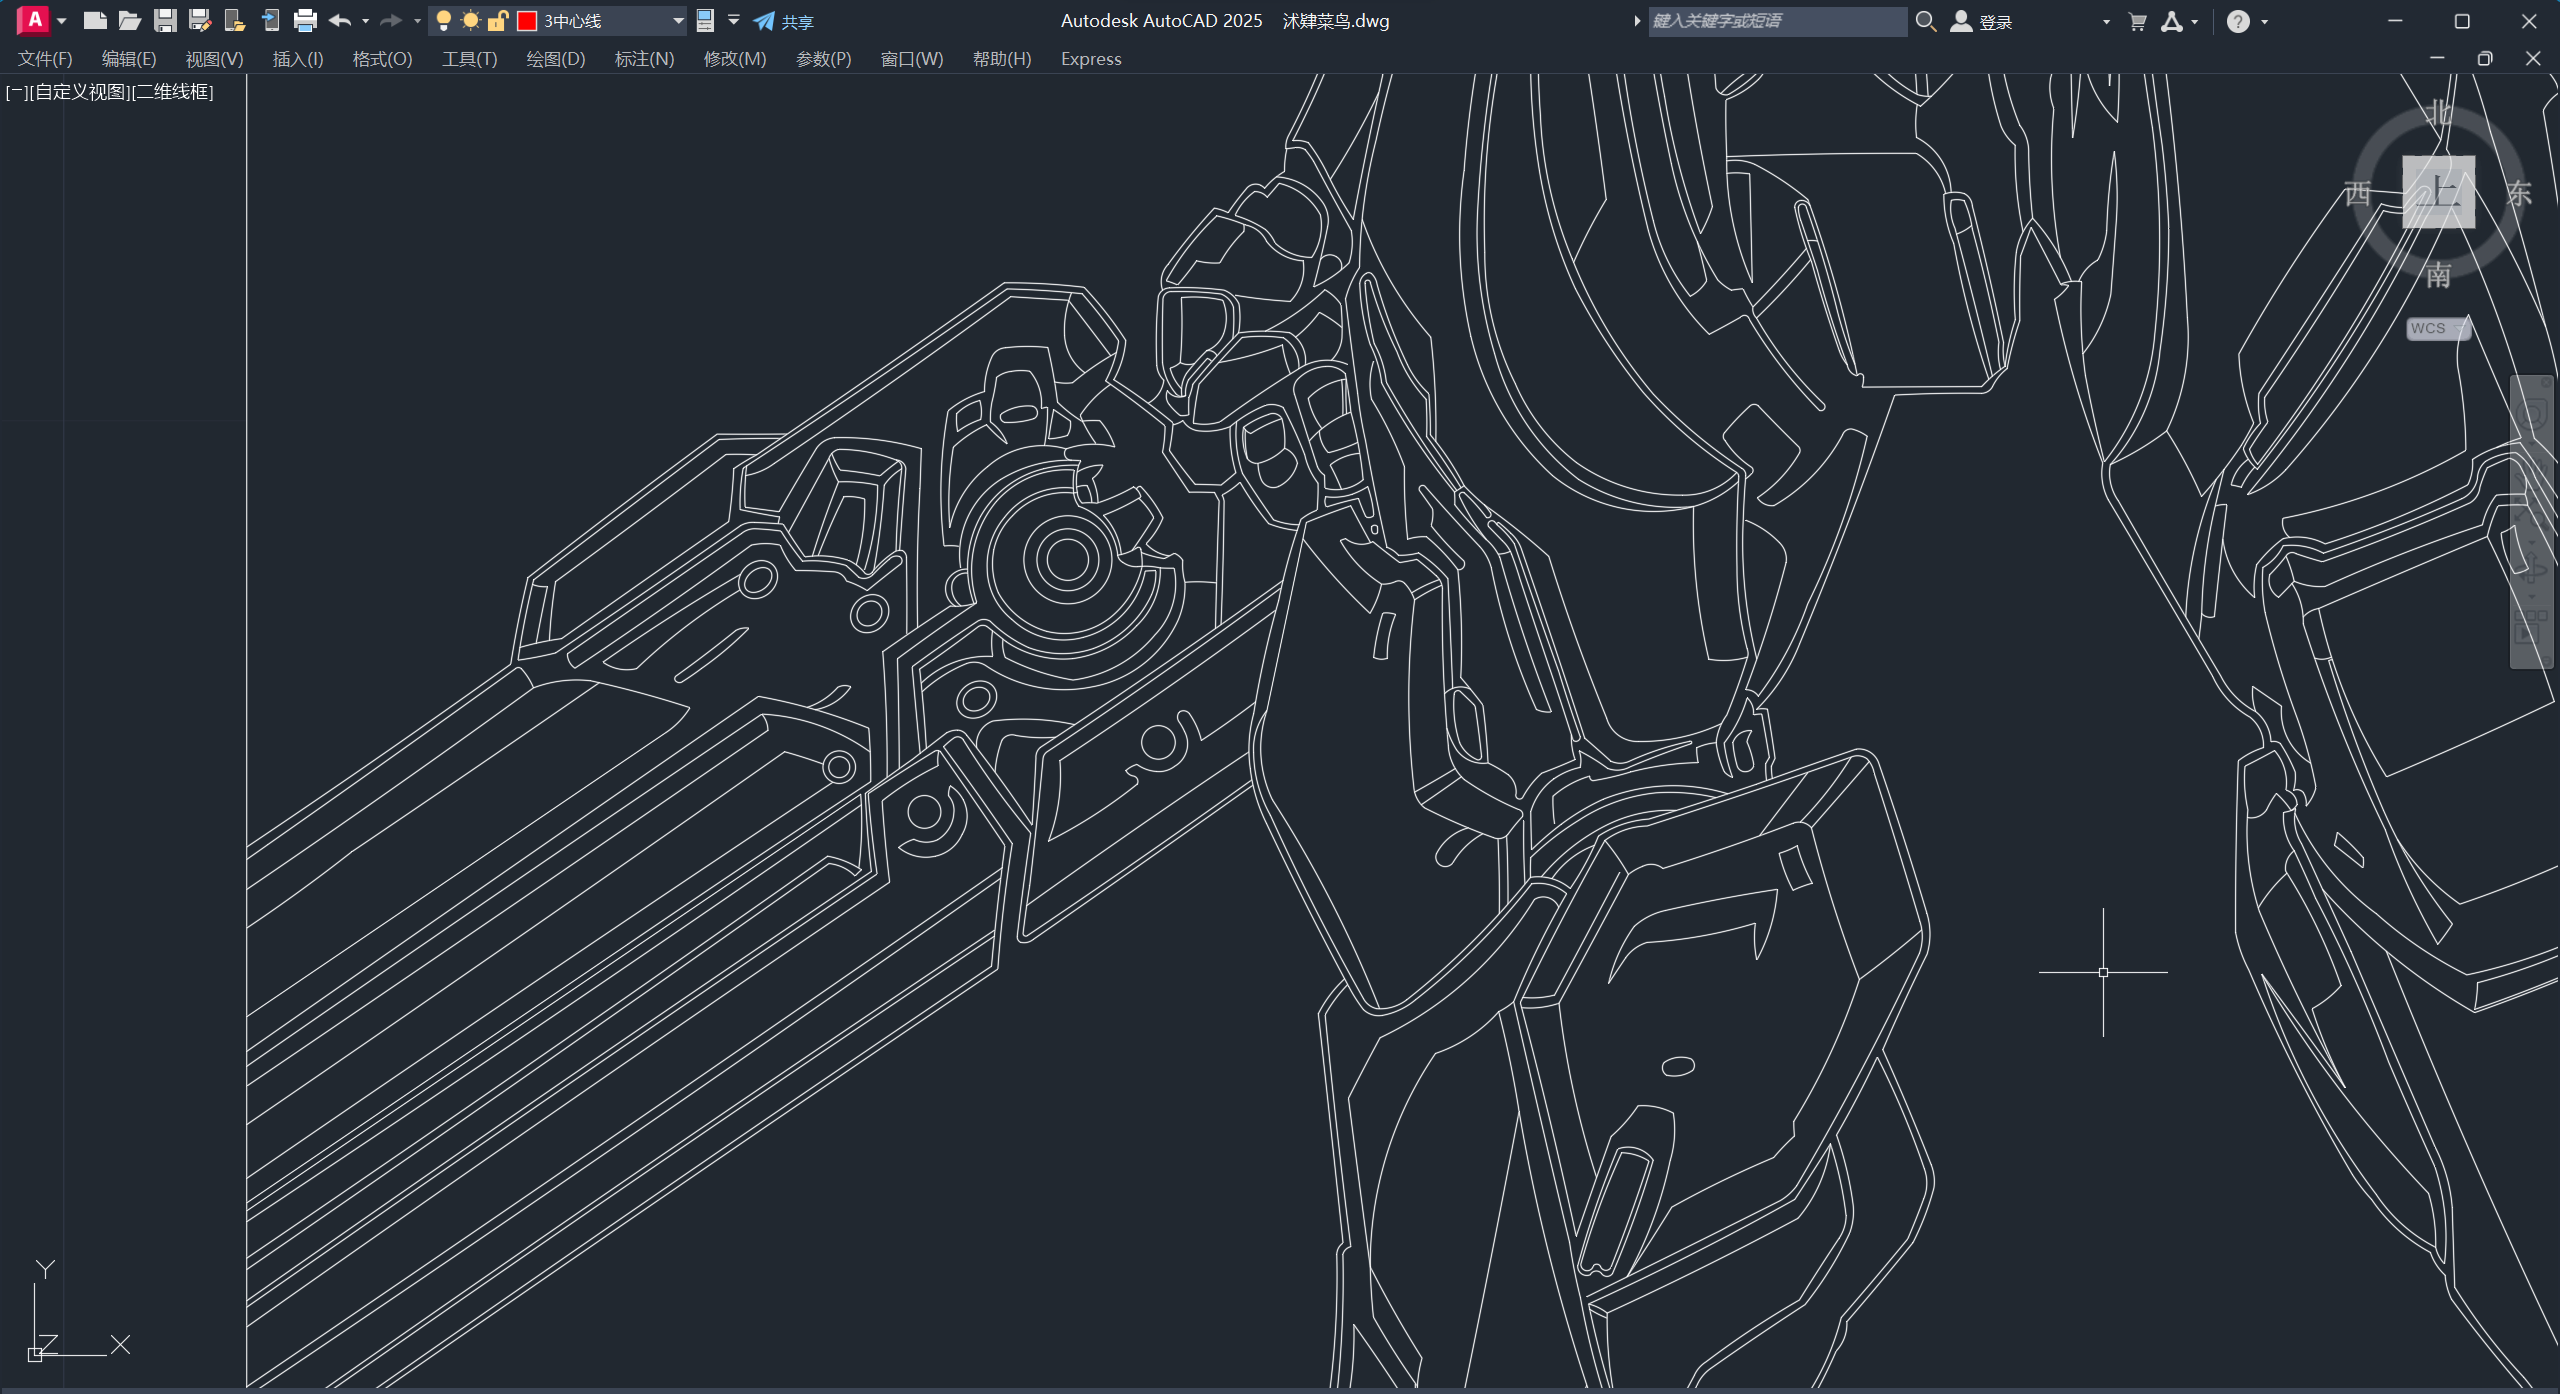The width and height of the screenshot is (2560, 1394).
Task: Click 南 on the ViewCube compass
Action: [x=2438, y=274]
